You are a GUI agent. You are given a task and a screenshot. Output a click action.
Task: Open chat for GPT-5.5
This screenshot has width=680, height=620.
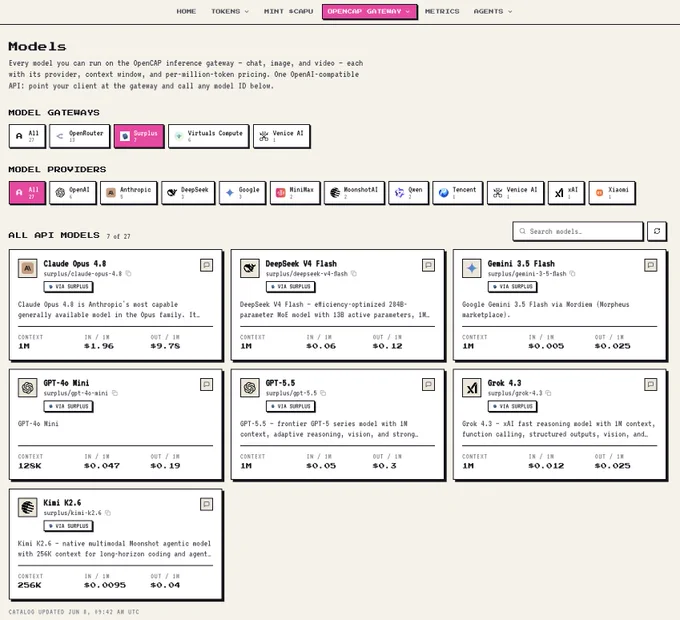(428, 384)
